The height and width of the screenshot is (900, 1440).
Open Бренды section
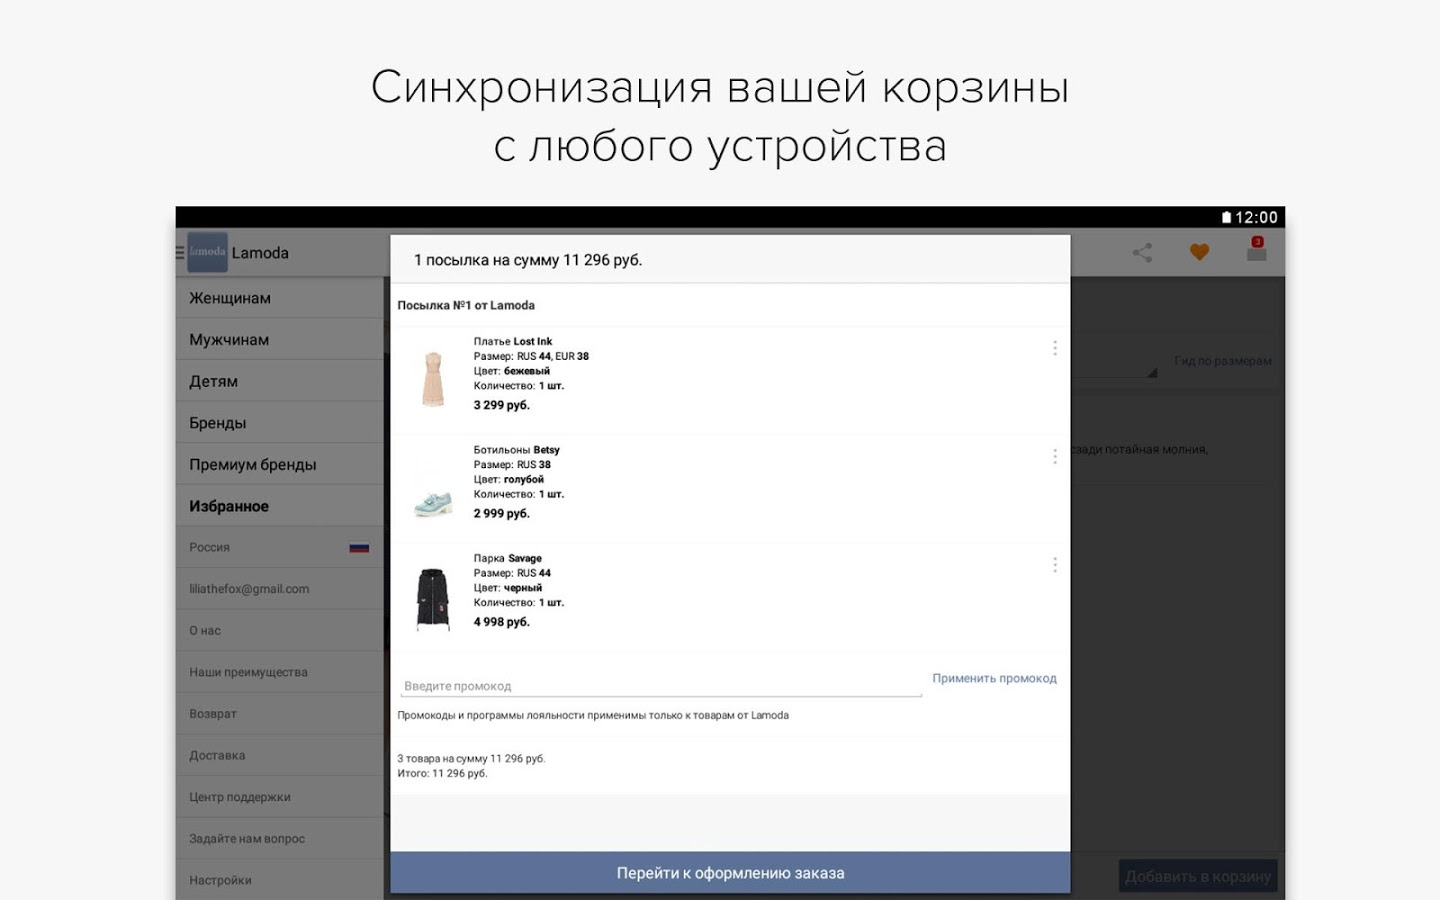(280, 423)
